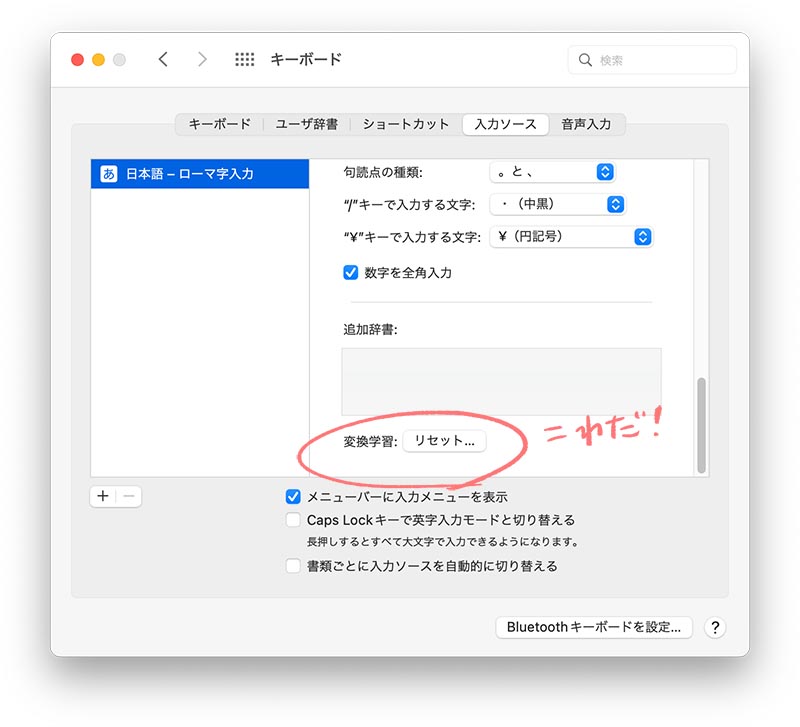The width and height of the screenshot is (800, 727).
Task: Switch to the ユーザ辞書 tab
Action: pyautogui.click(x=303, y=125)
